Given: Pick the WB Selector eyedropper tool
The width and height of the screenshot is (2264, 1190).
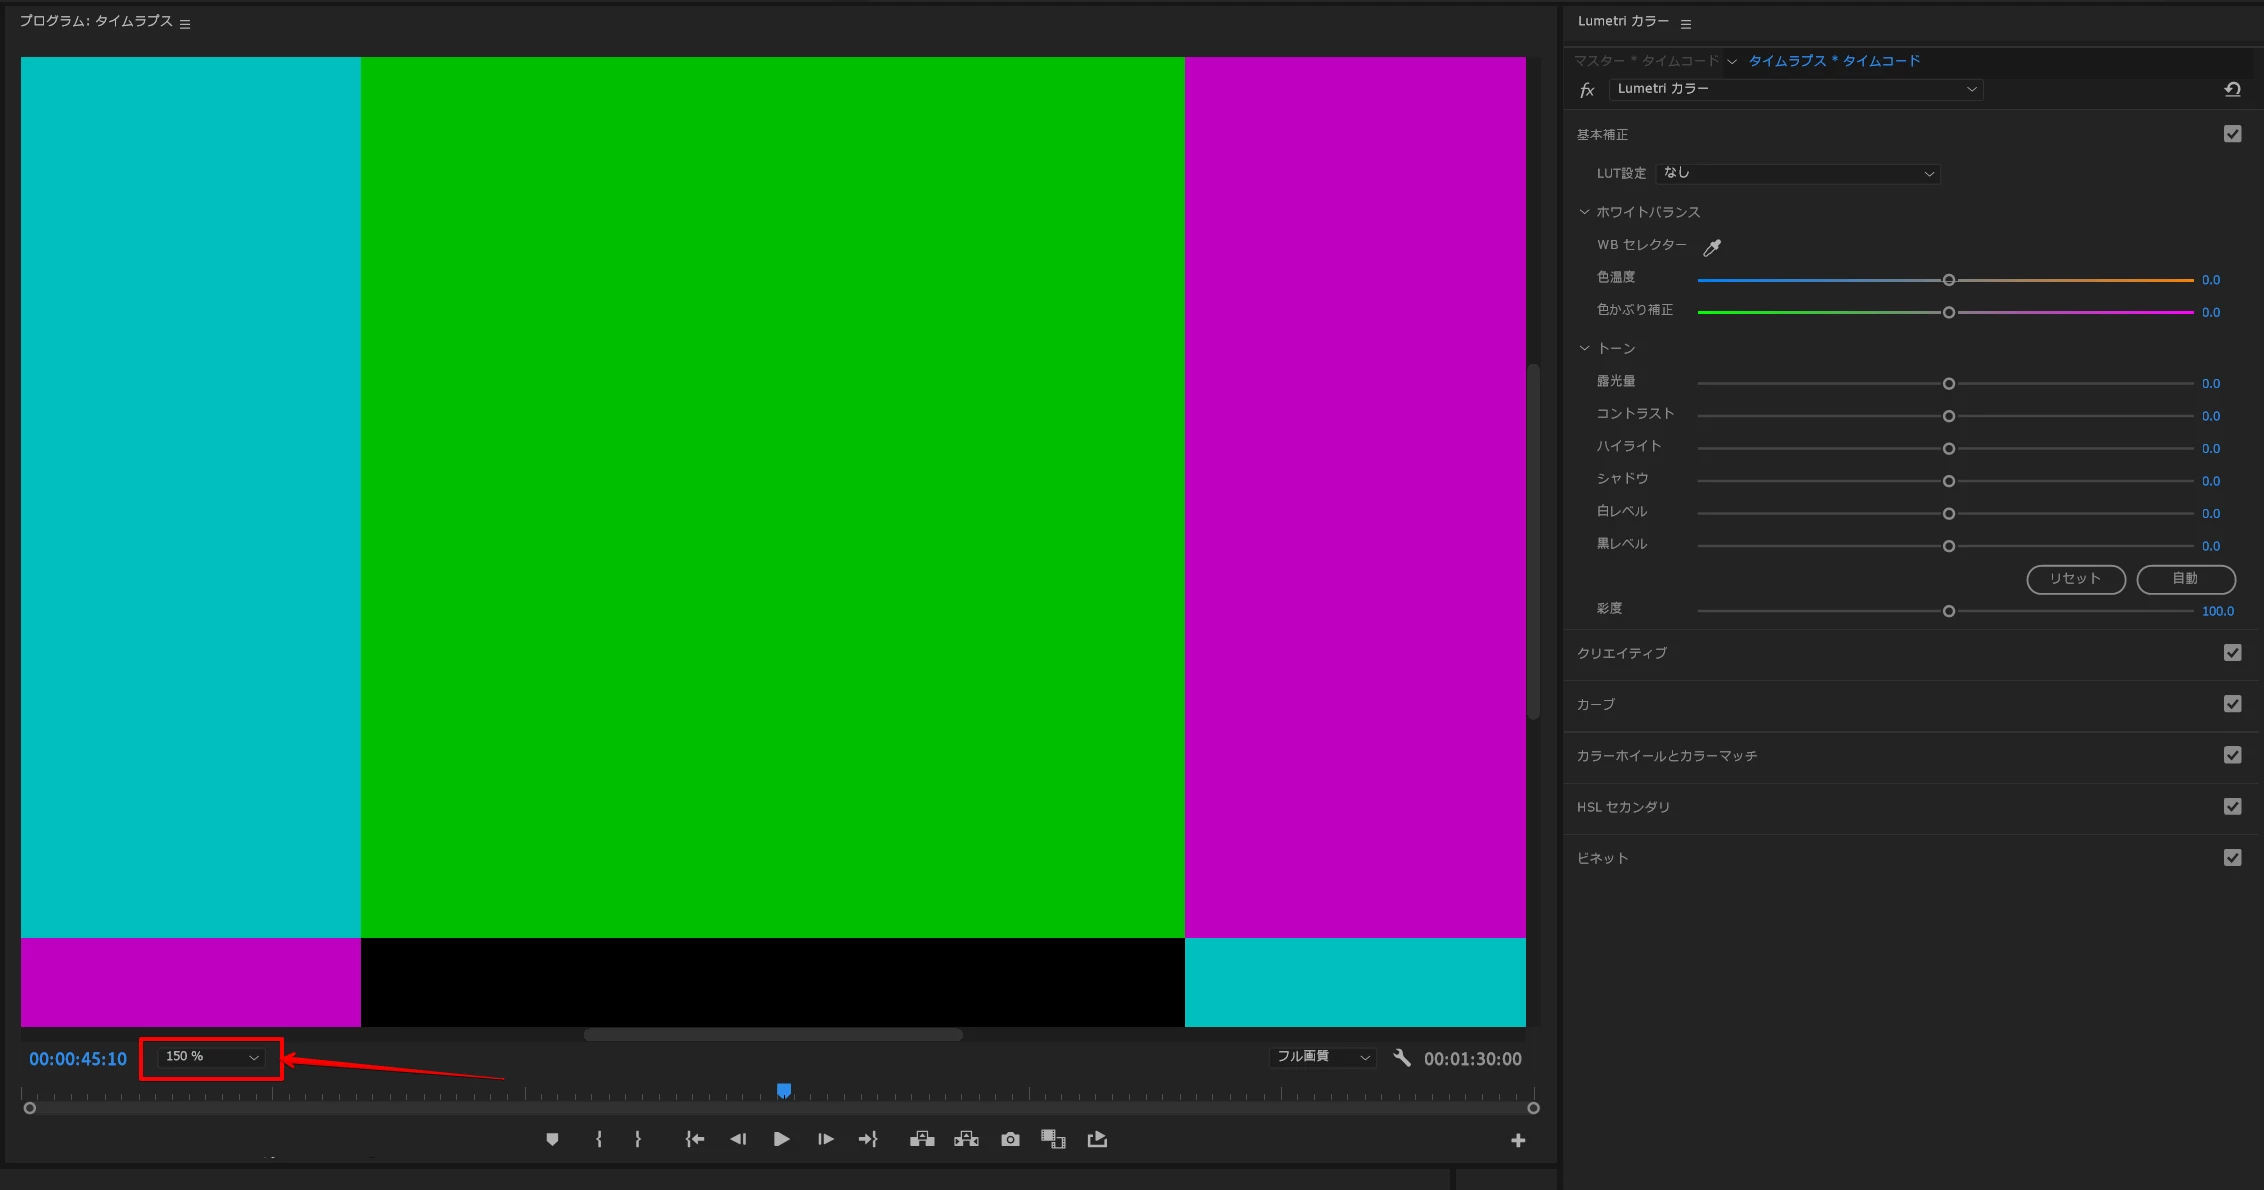Looking at the screenshot, I should [1712, 247].
